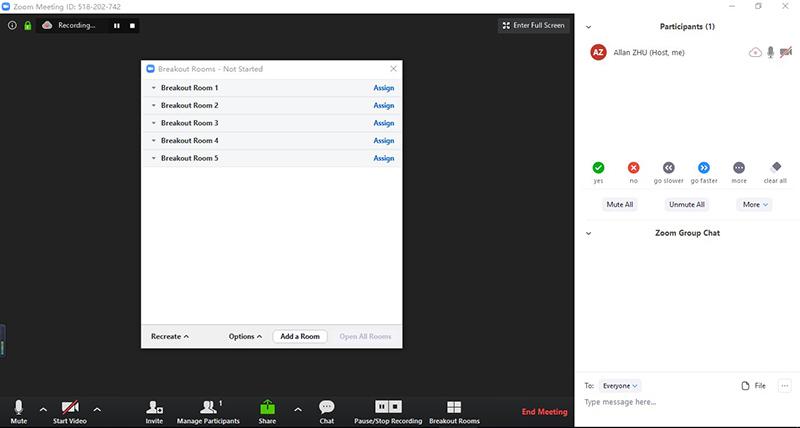Collapse the Breakout Room 3 arrow

154,123
